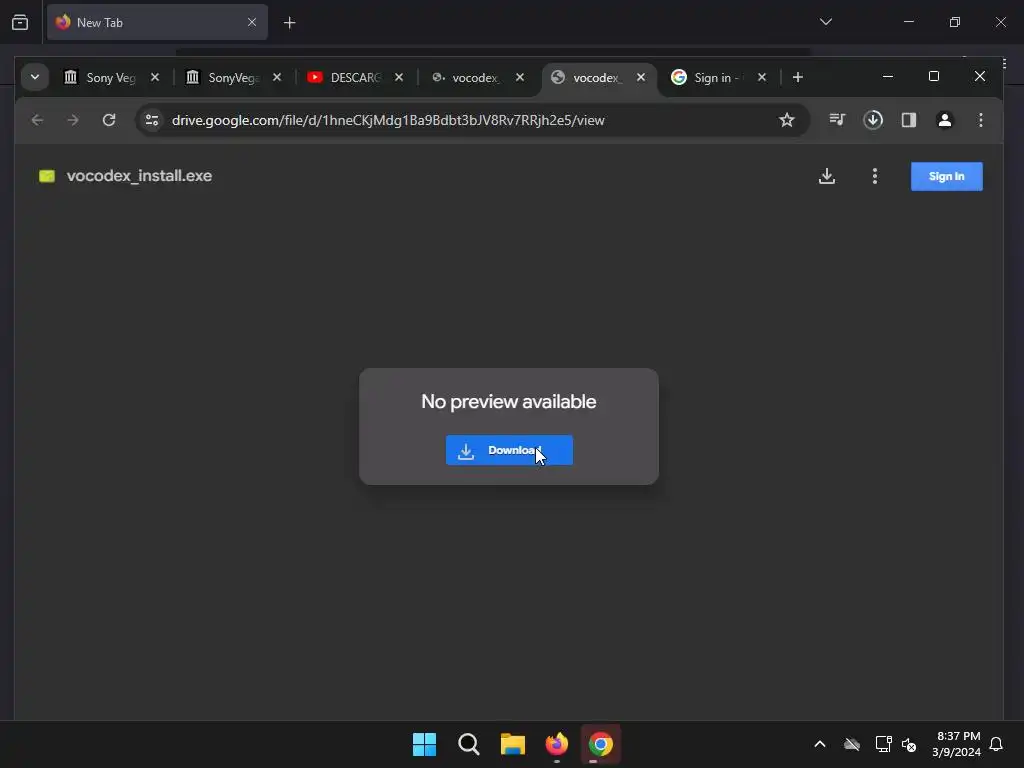Close the active vocodex_ tab
Screen dimensions: 1024x768
[641, 77]
